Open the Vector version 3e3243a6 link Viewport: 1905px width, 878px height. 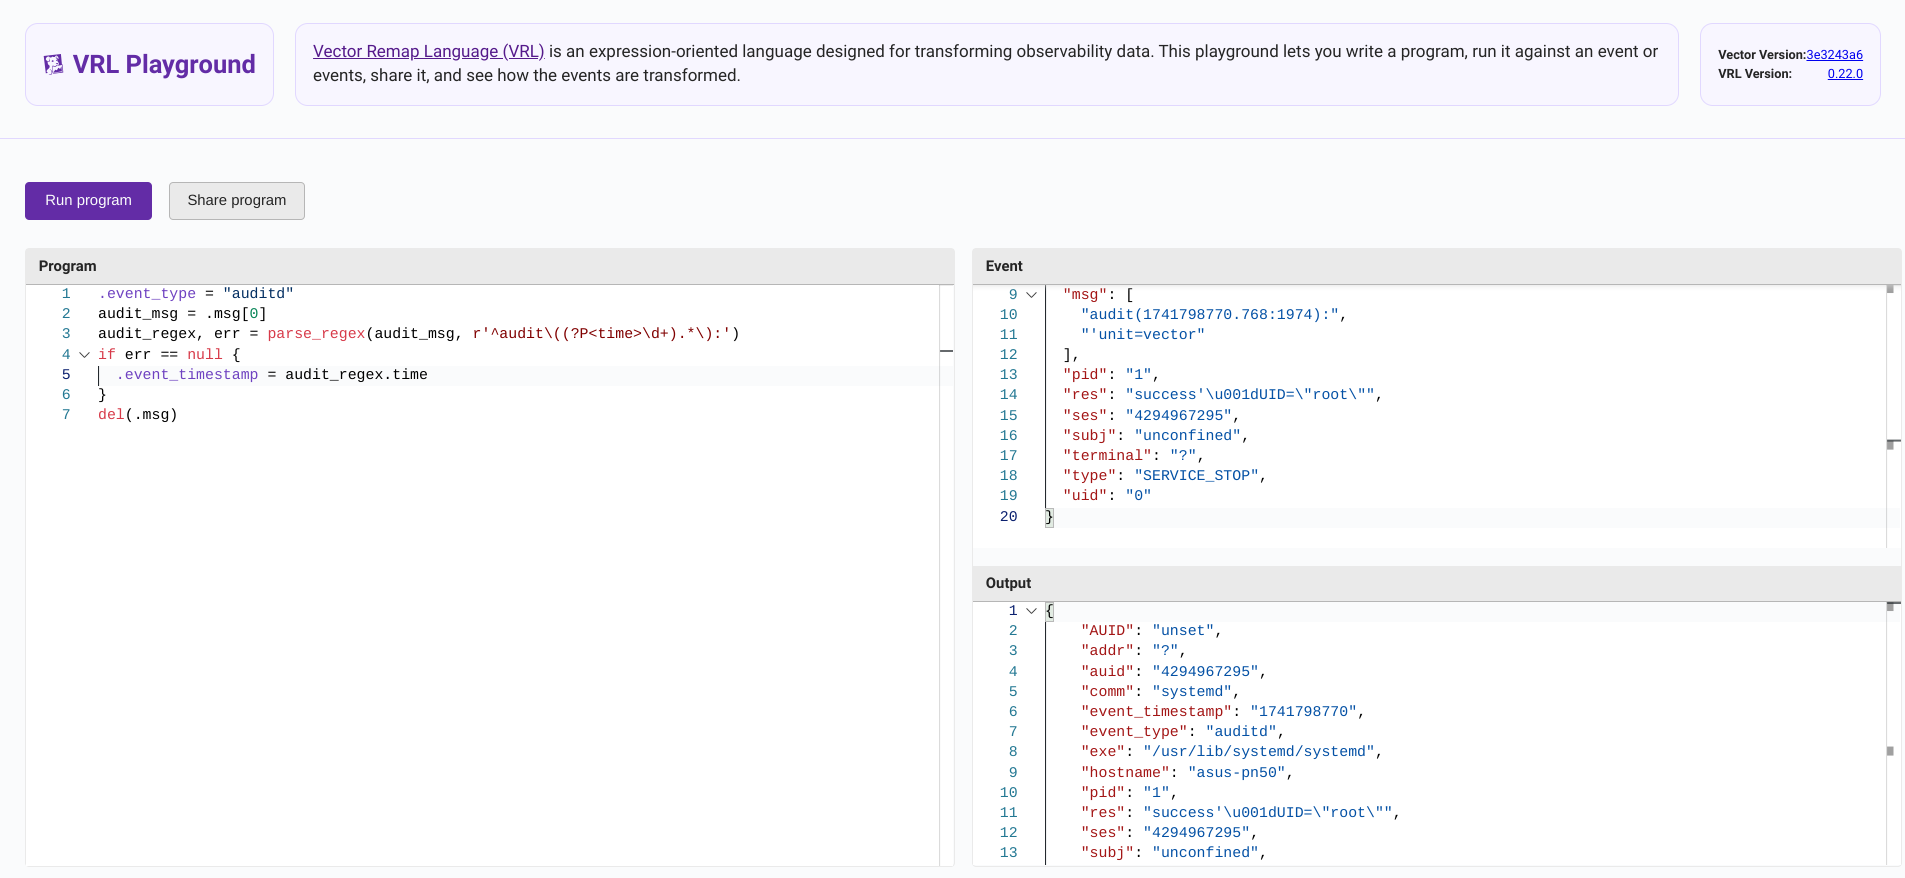click(x=1834, y=55)
